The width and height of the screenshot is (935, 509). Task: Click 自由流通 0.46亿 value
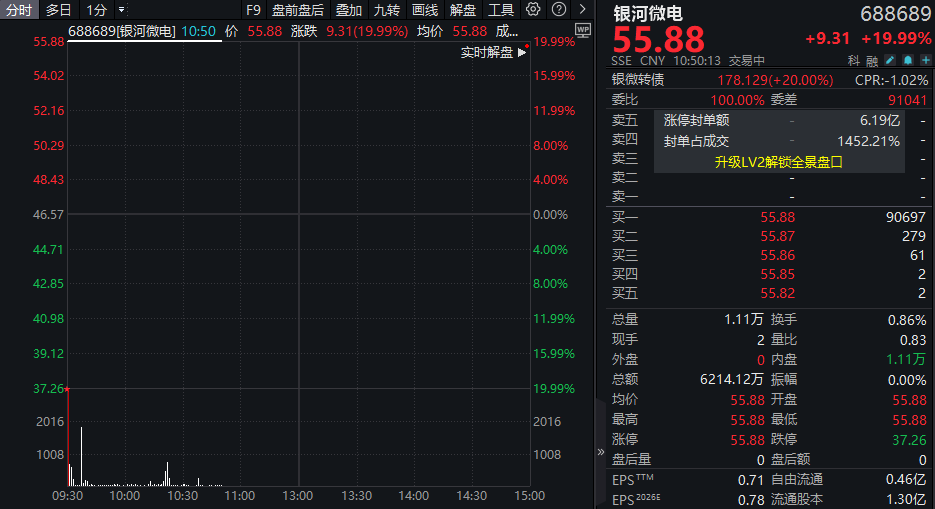coord(906,479)
